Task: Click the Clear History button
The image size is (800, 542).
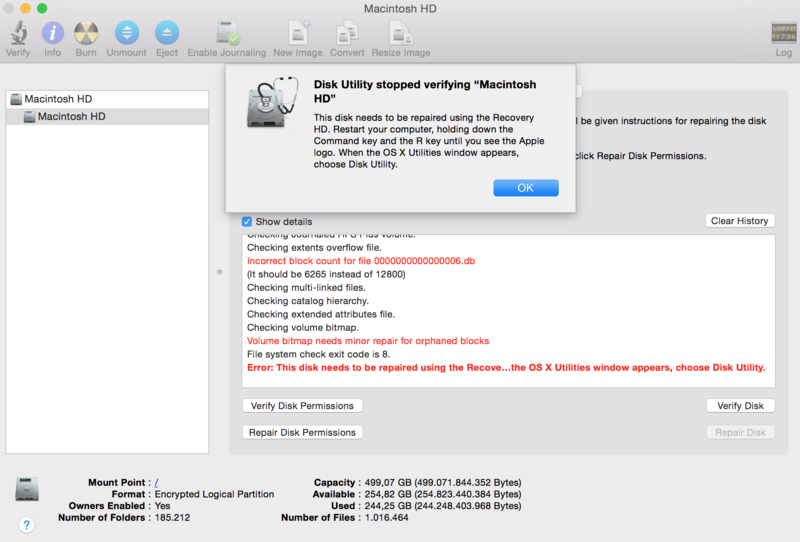Action: (x=740, y=221)
